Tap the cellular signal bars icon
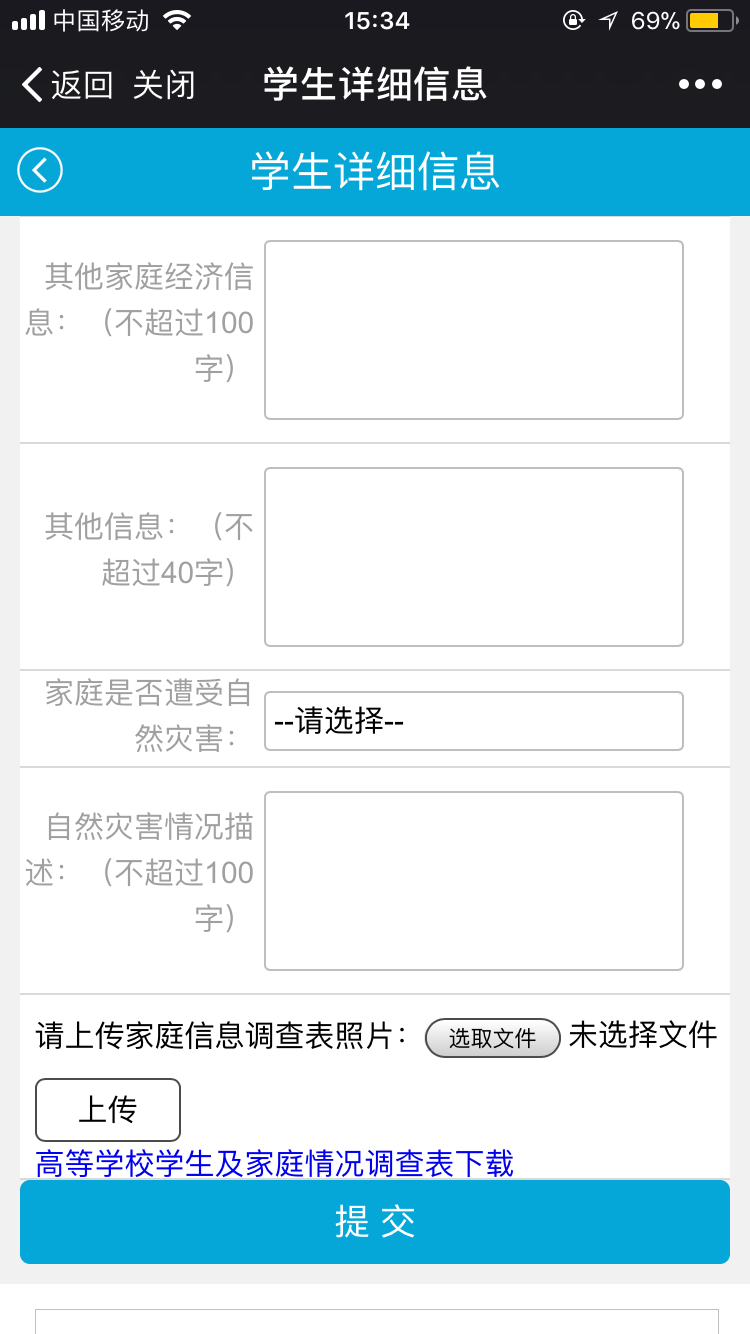This screenshot has width=750, height=1334. pyautogui.click(x=28, y=21)
